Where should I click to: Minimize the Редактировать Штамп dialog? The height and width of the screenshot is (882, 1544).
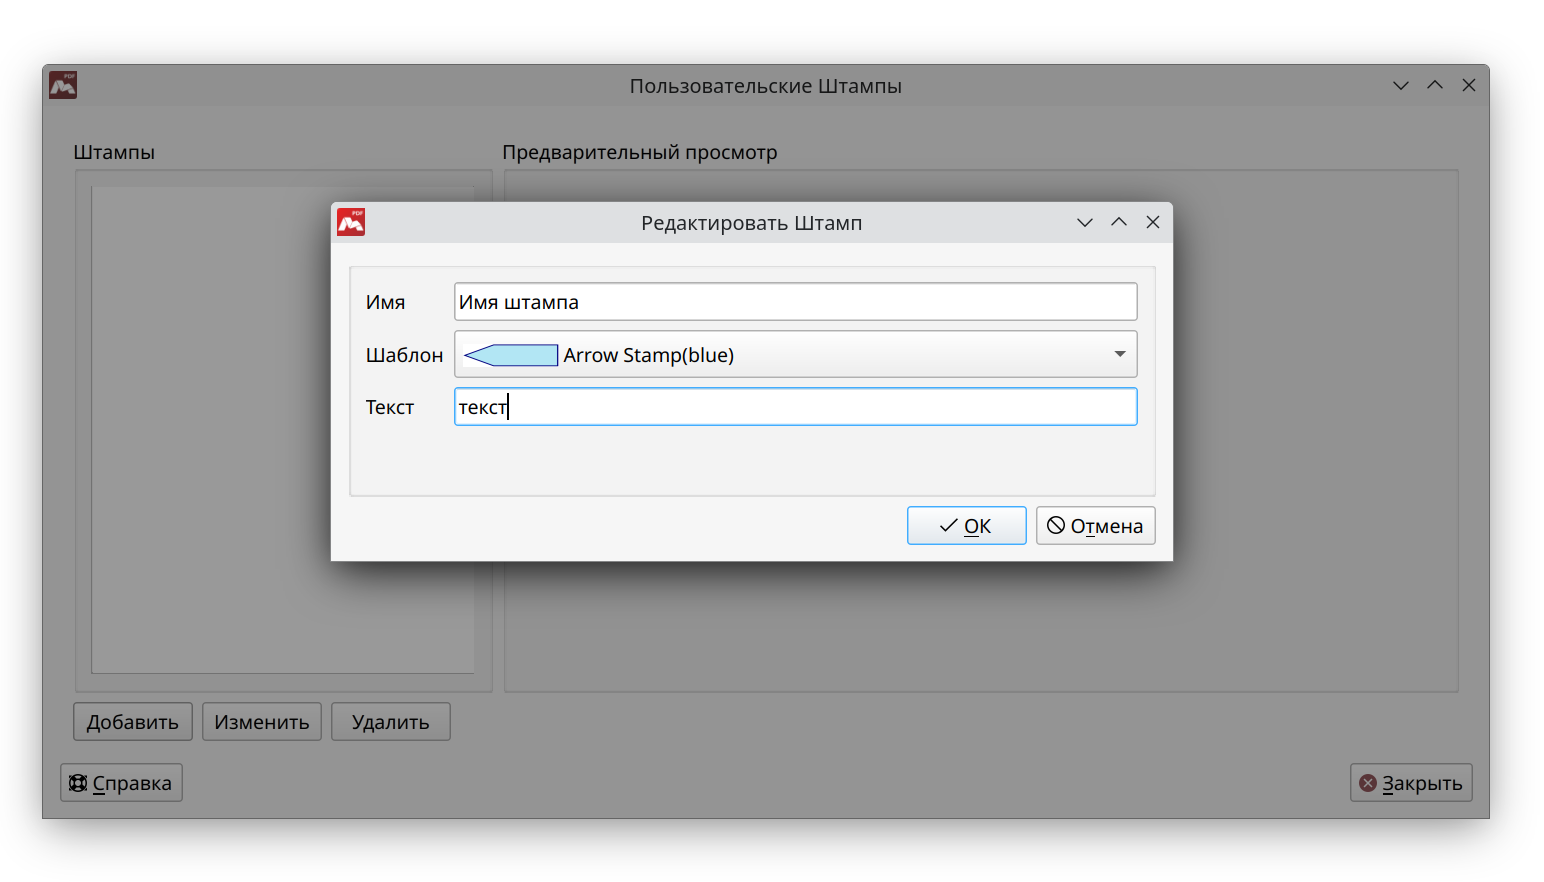[1085, 222]
